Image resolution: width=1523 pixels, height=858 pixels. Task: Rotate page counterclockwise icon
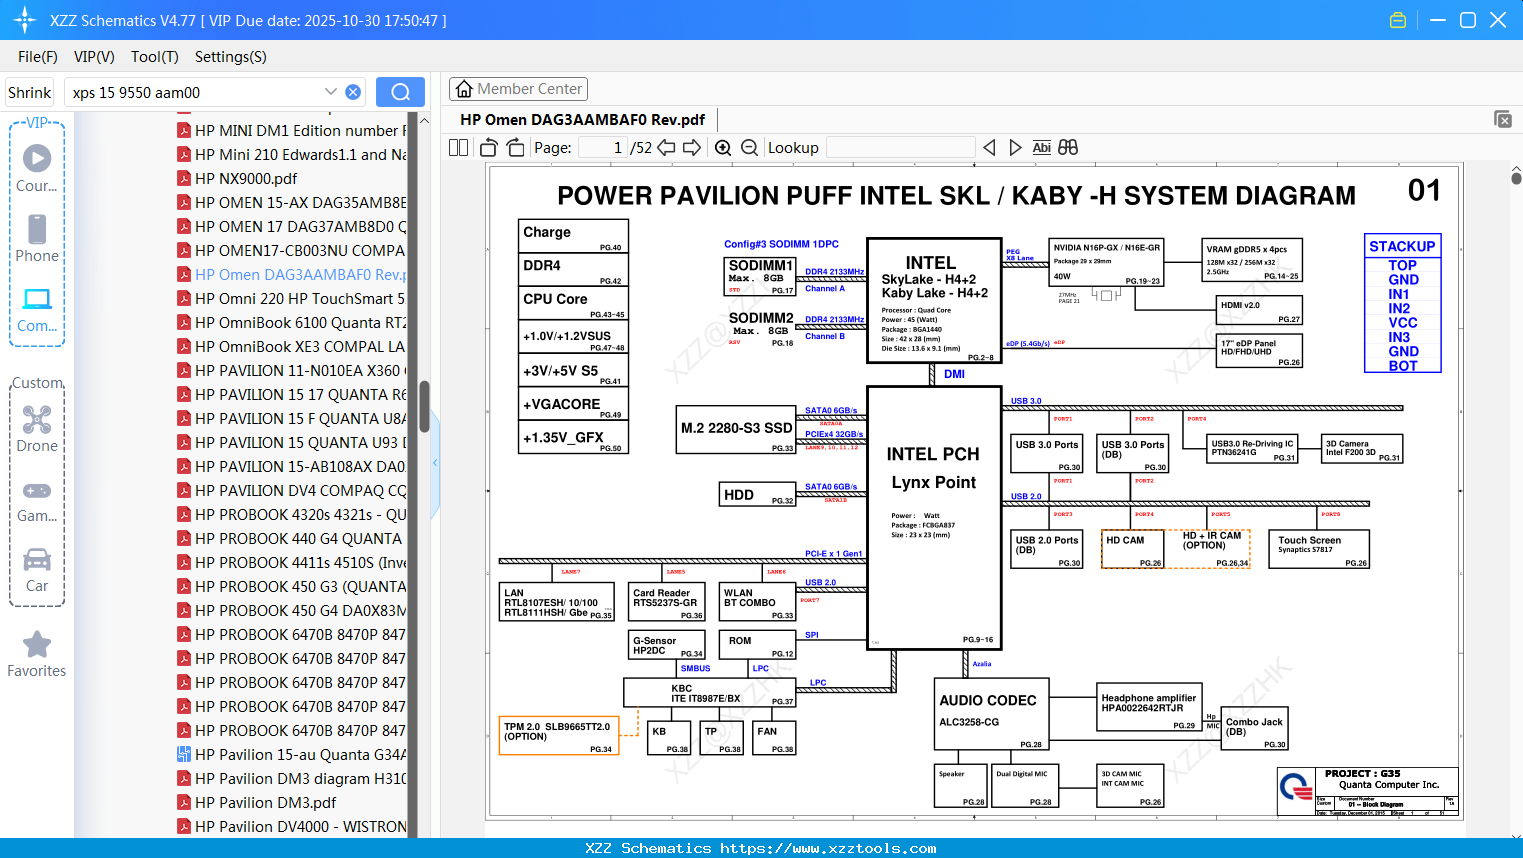tap(489, 148)
